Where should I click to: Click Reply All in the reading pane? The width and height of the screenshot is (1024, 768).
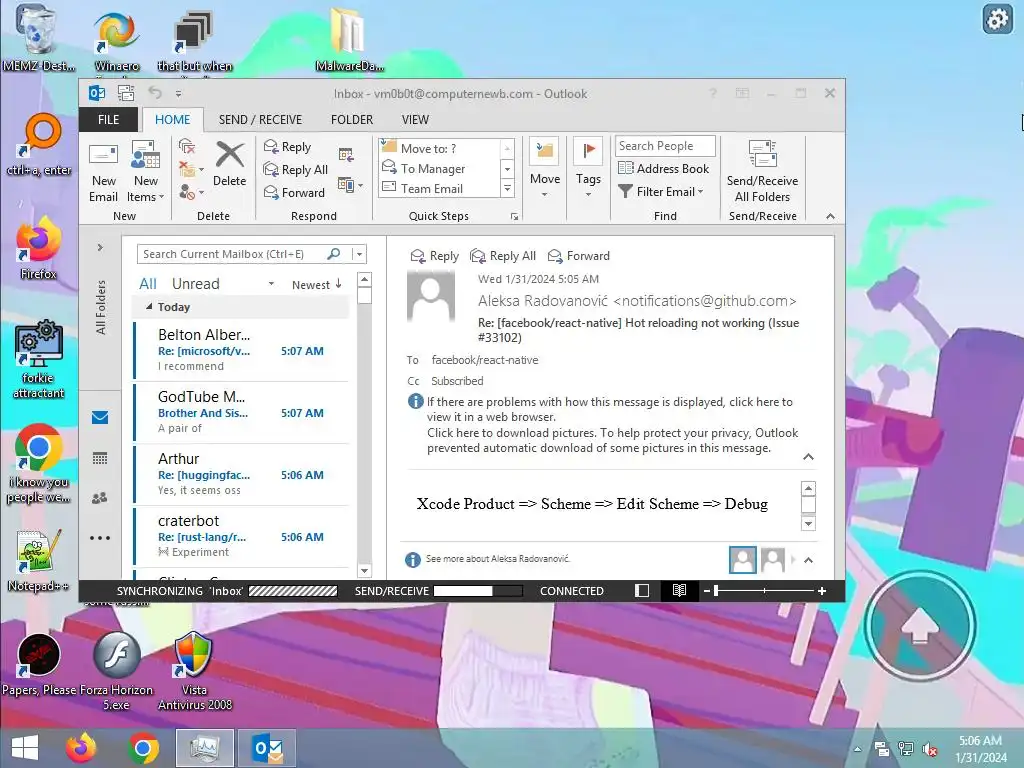(x=503, y=256)
